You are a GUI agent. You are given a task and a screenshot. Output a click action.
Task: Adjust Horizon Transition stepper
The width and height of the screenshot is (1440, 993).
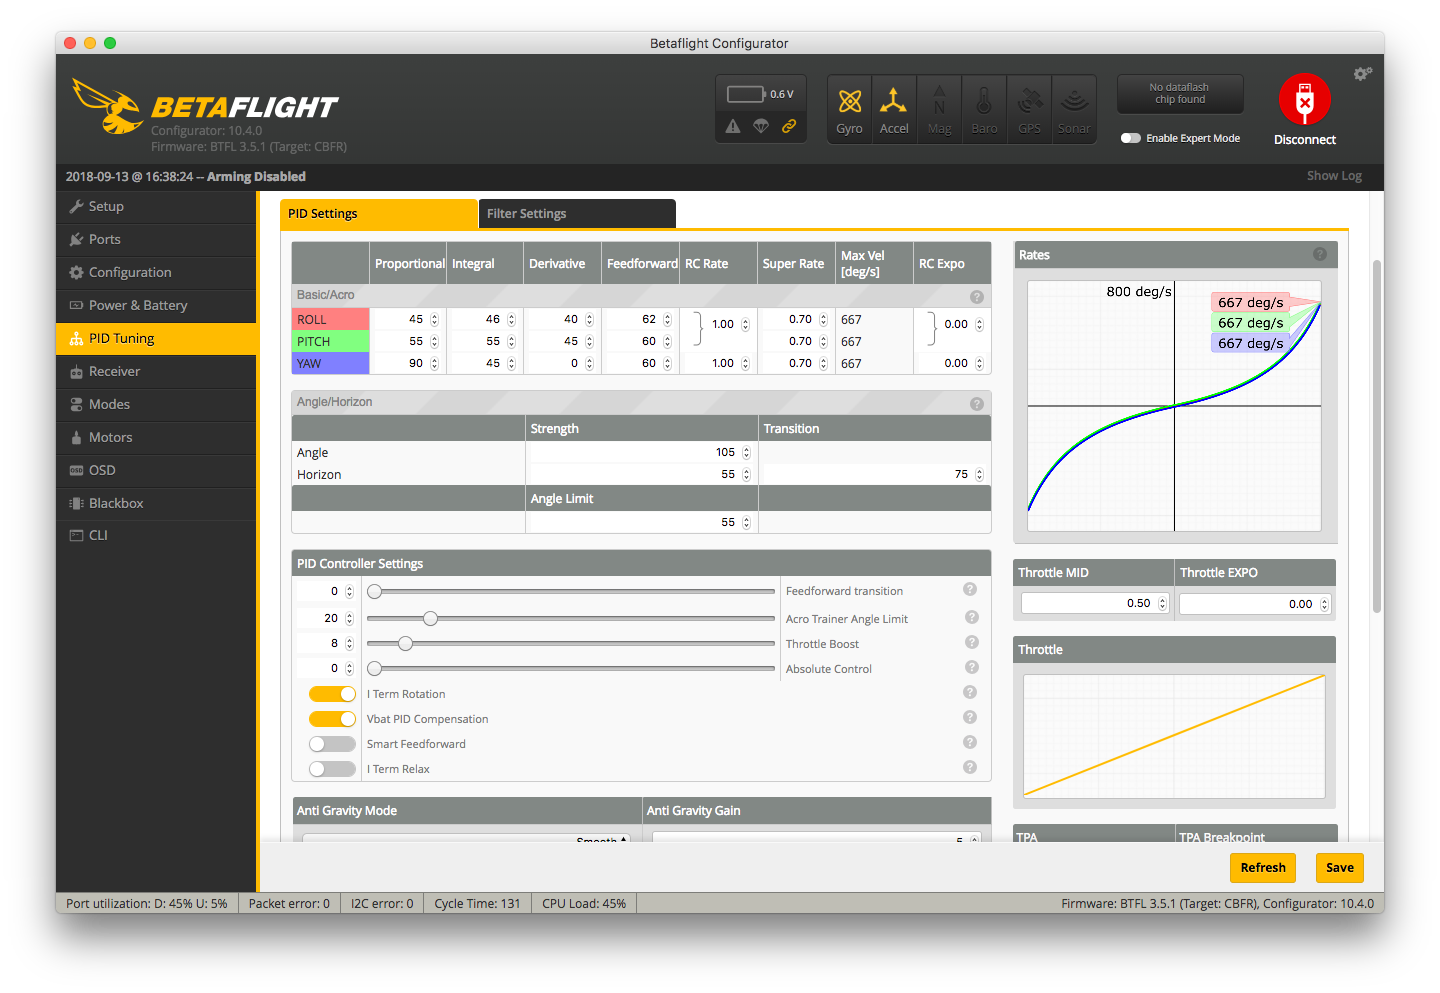point(979,475)
